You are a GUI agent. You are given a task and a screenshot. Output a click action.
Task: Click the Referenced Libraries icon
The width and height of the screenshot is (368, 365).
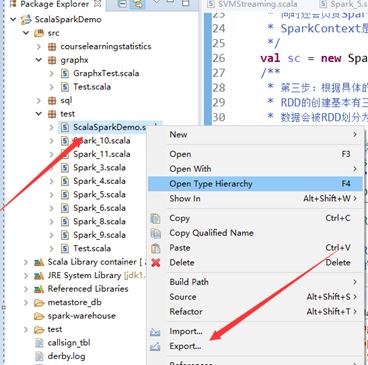tap(39, 289)
